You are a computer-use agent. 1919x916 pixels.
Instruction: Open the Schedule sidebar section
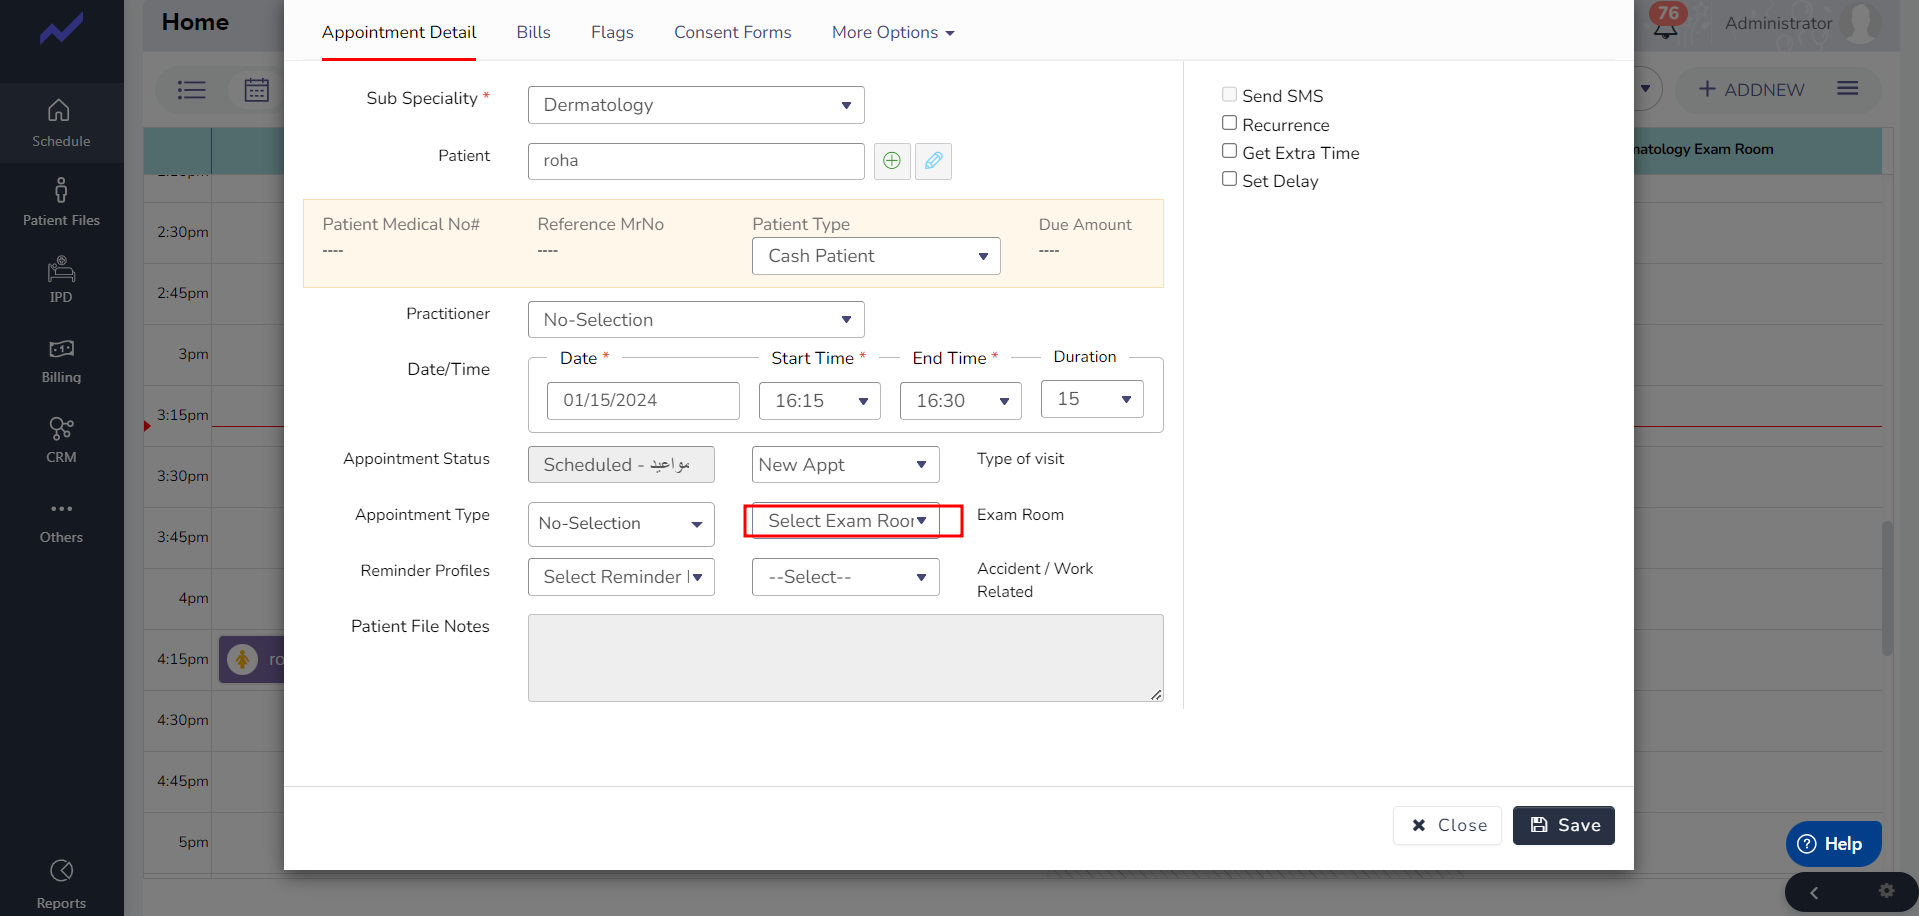click(61, 123)
